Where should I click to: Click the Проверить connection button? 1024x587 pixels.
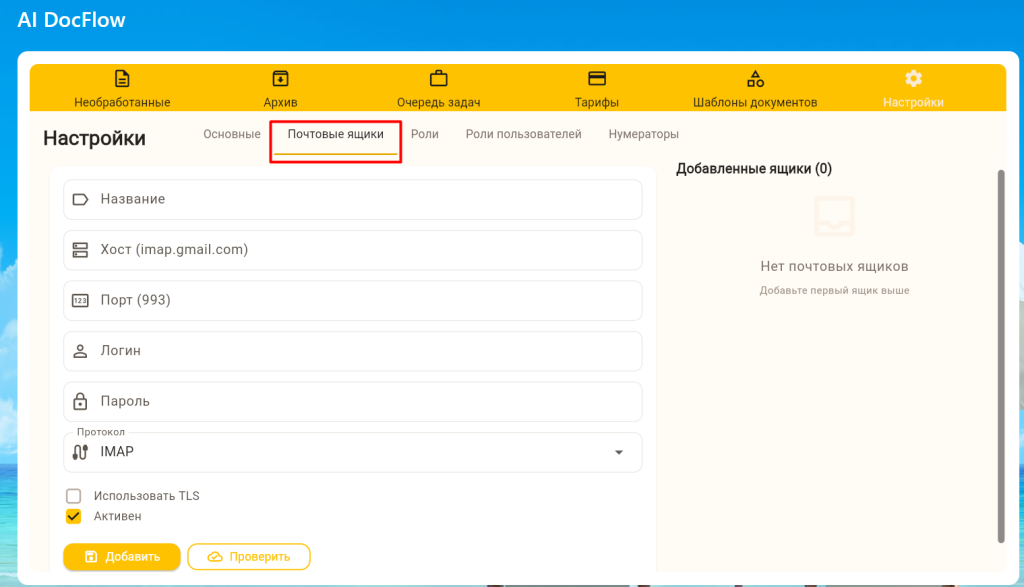249,557
